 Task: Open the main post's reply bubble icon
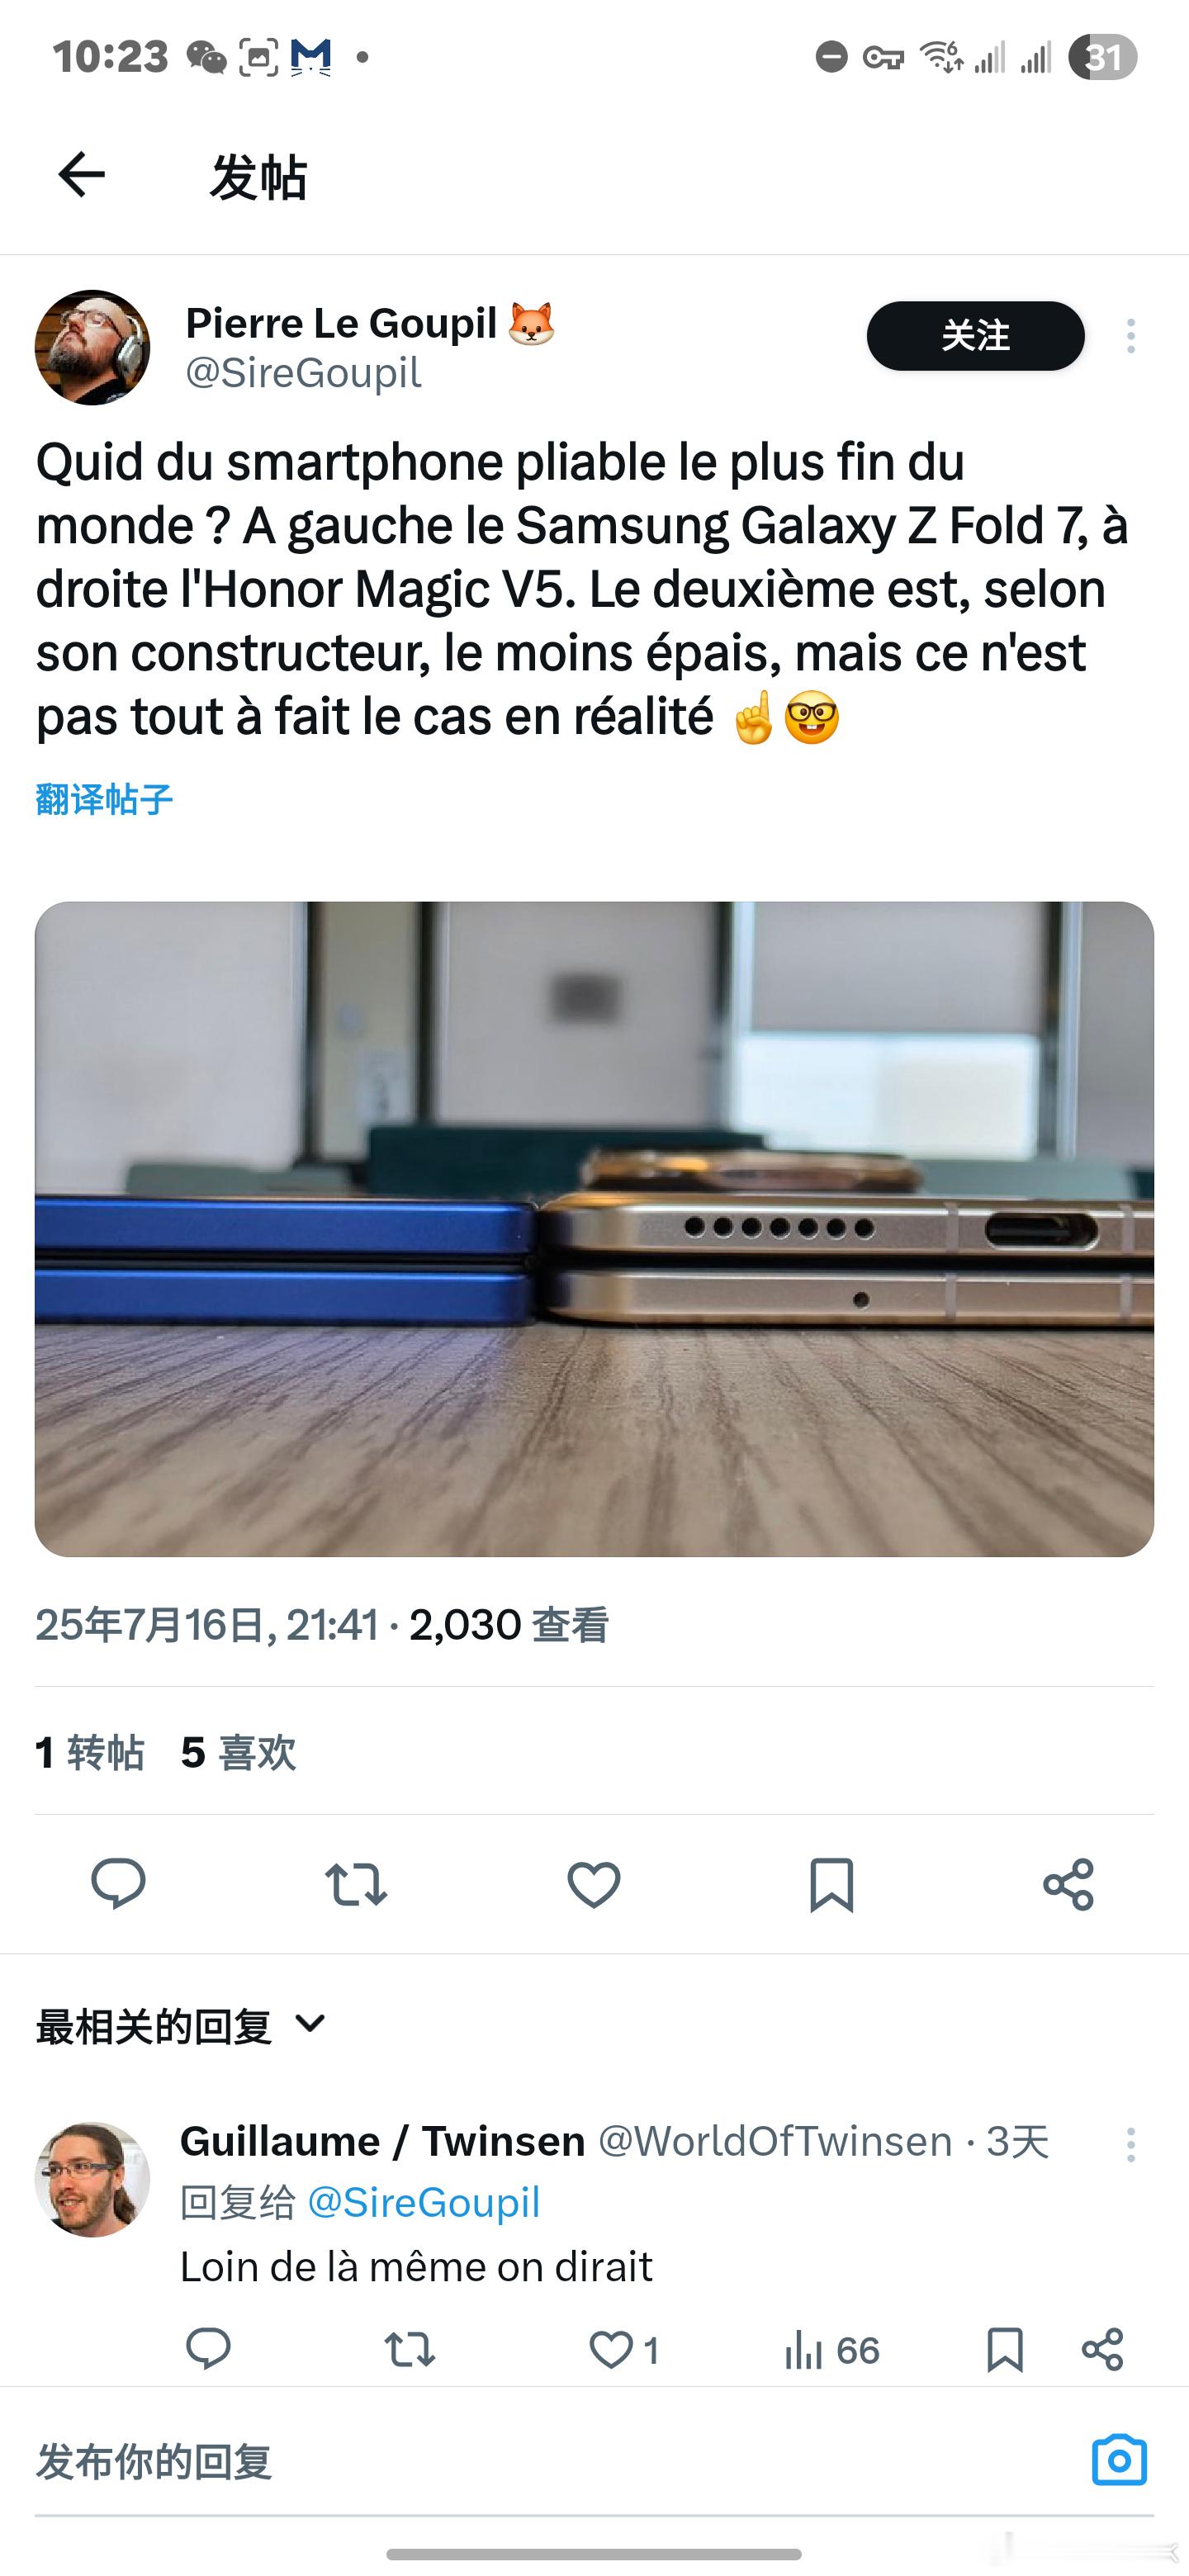point(118,1885)
